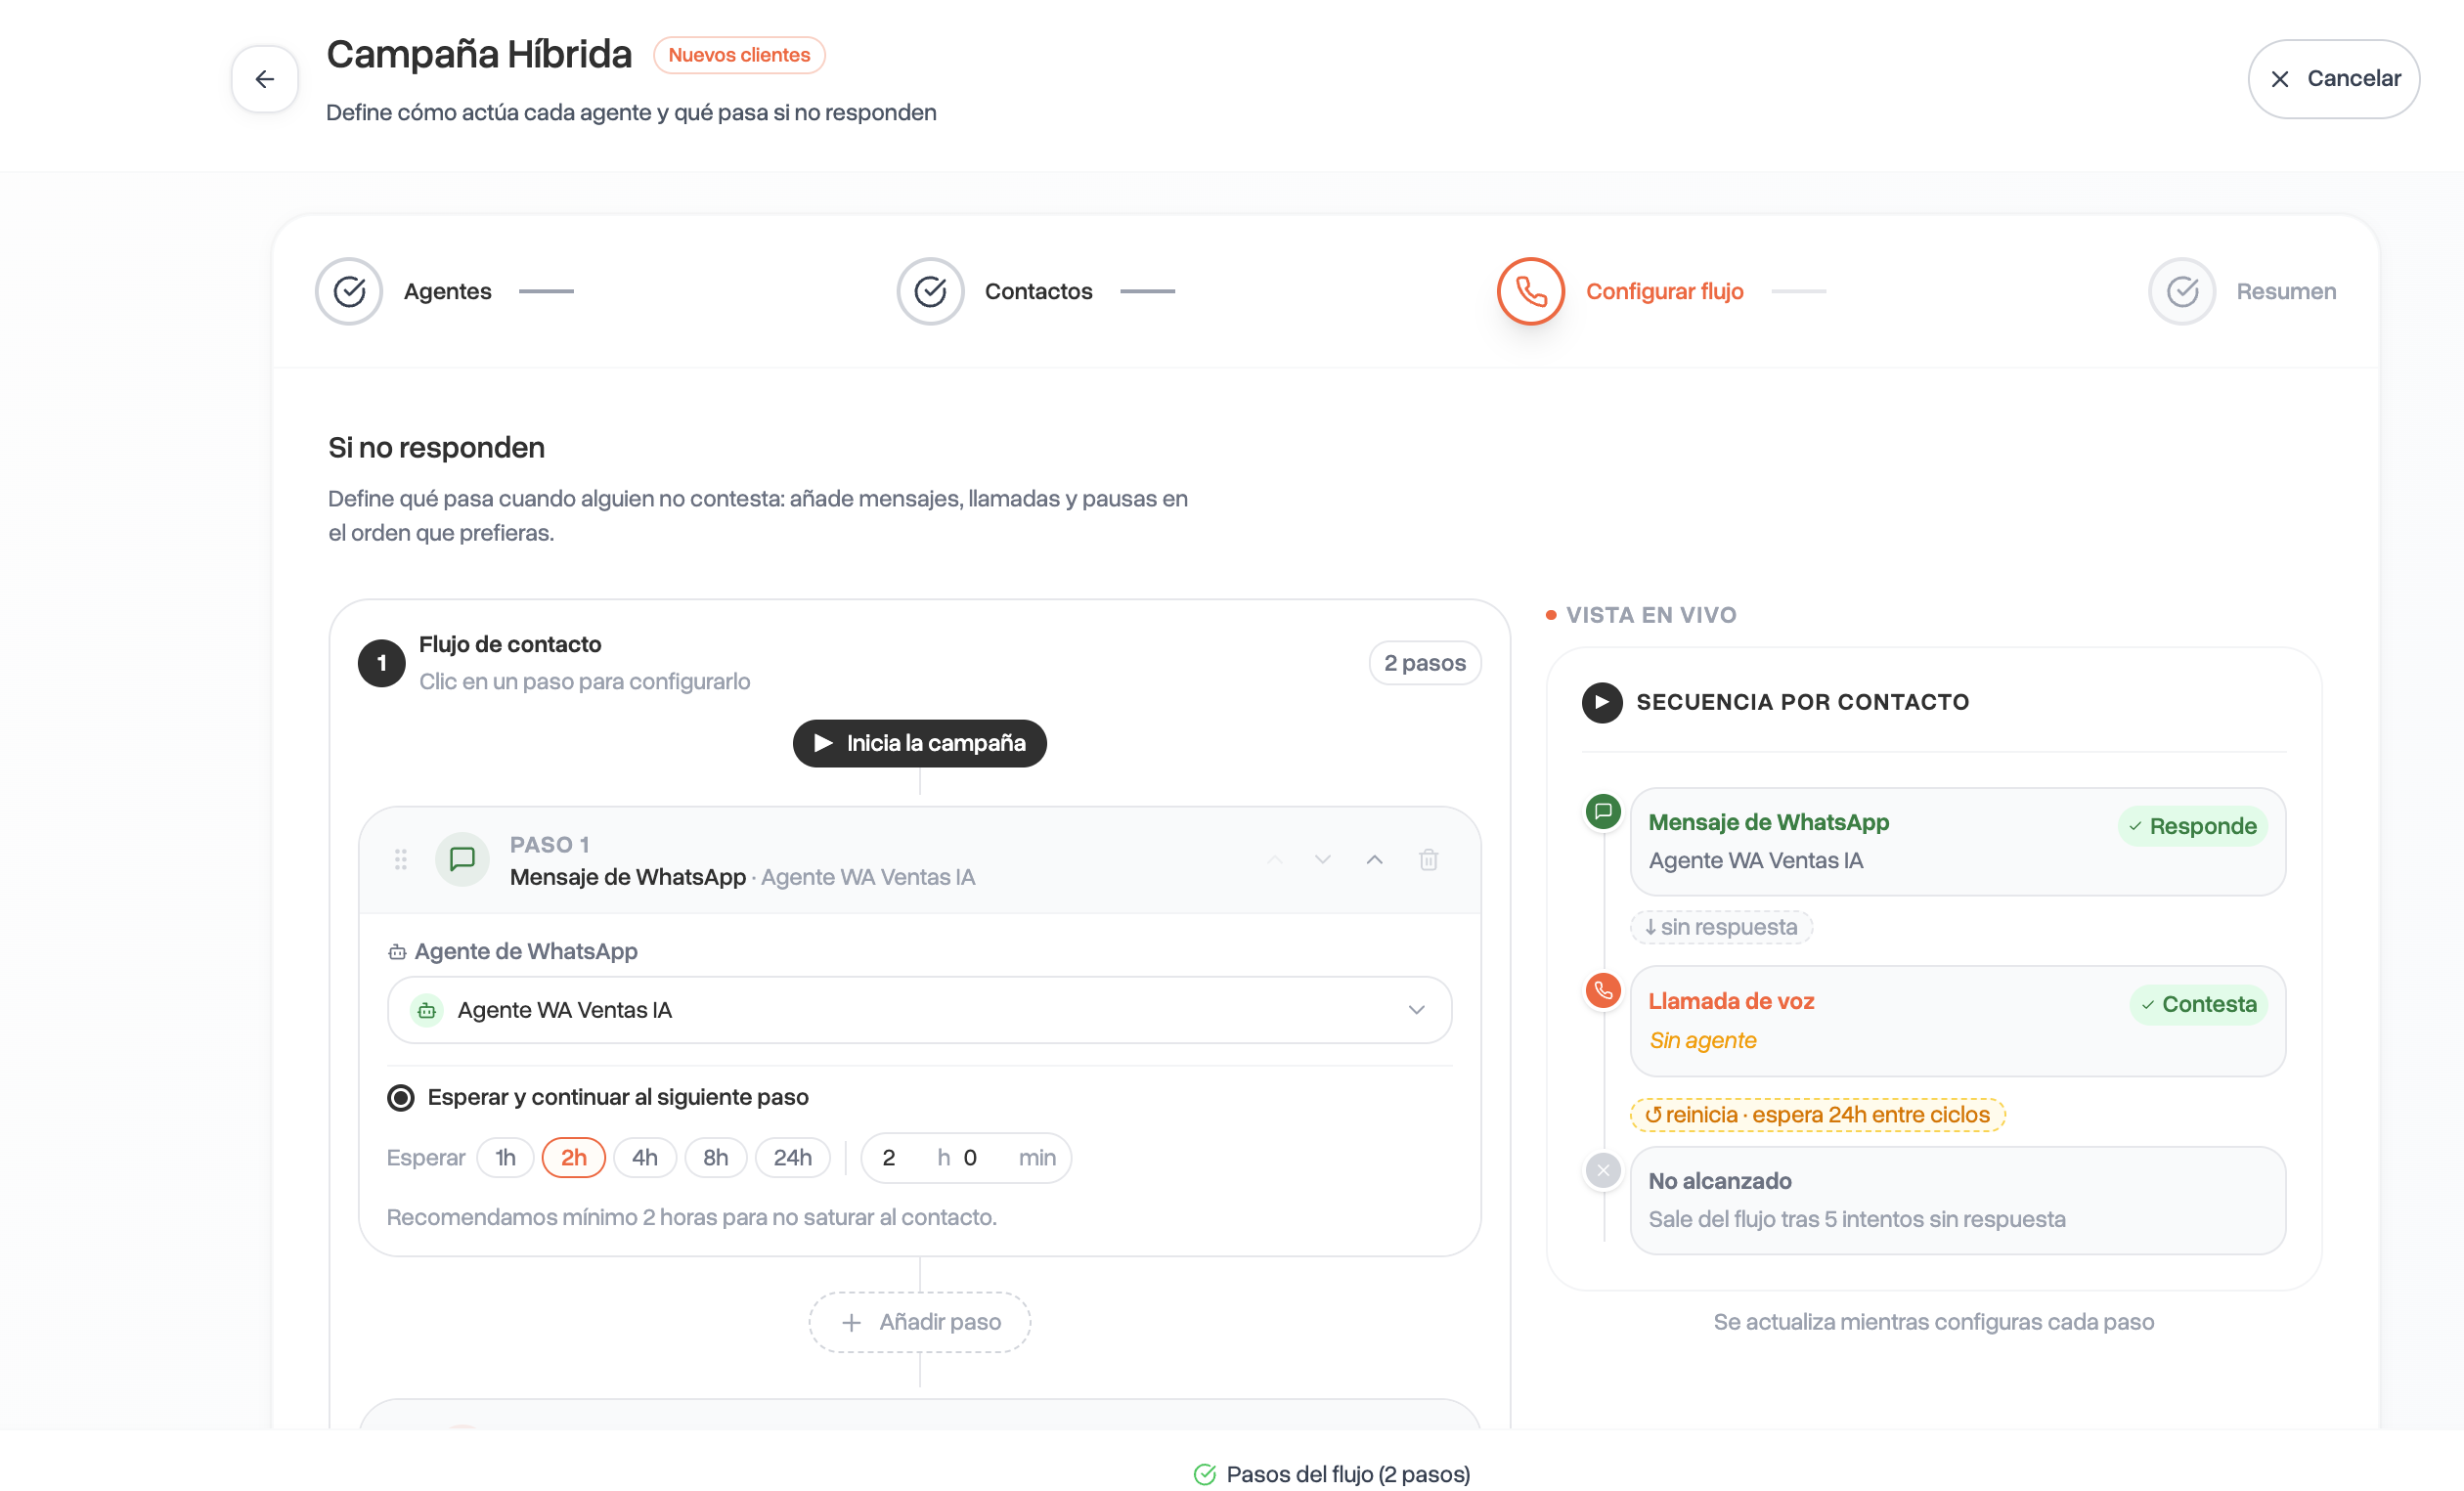Viewport: 2464px width, 1491px height.
Task: Click the Contesta status badge
Action: 2198,1005
